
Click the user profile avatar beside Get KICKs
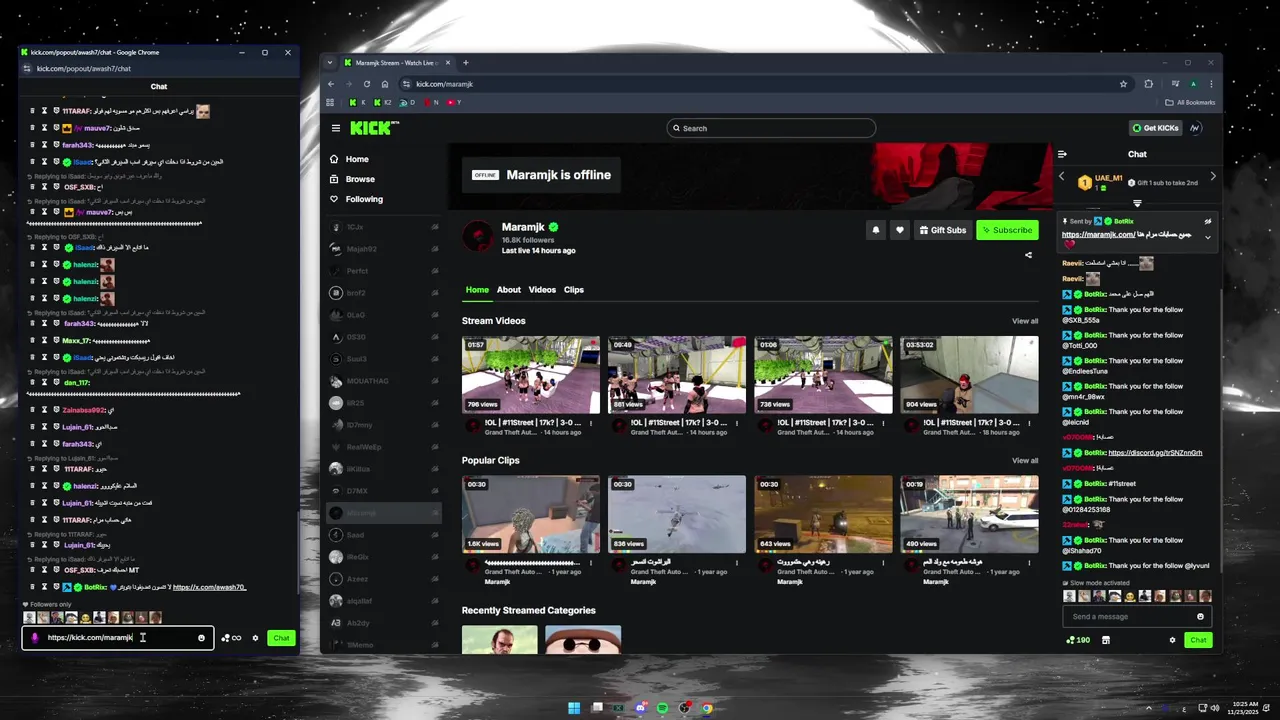click(1195, 128)
